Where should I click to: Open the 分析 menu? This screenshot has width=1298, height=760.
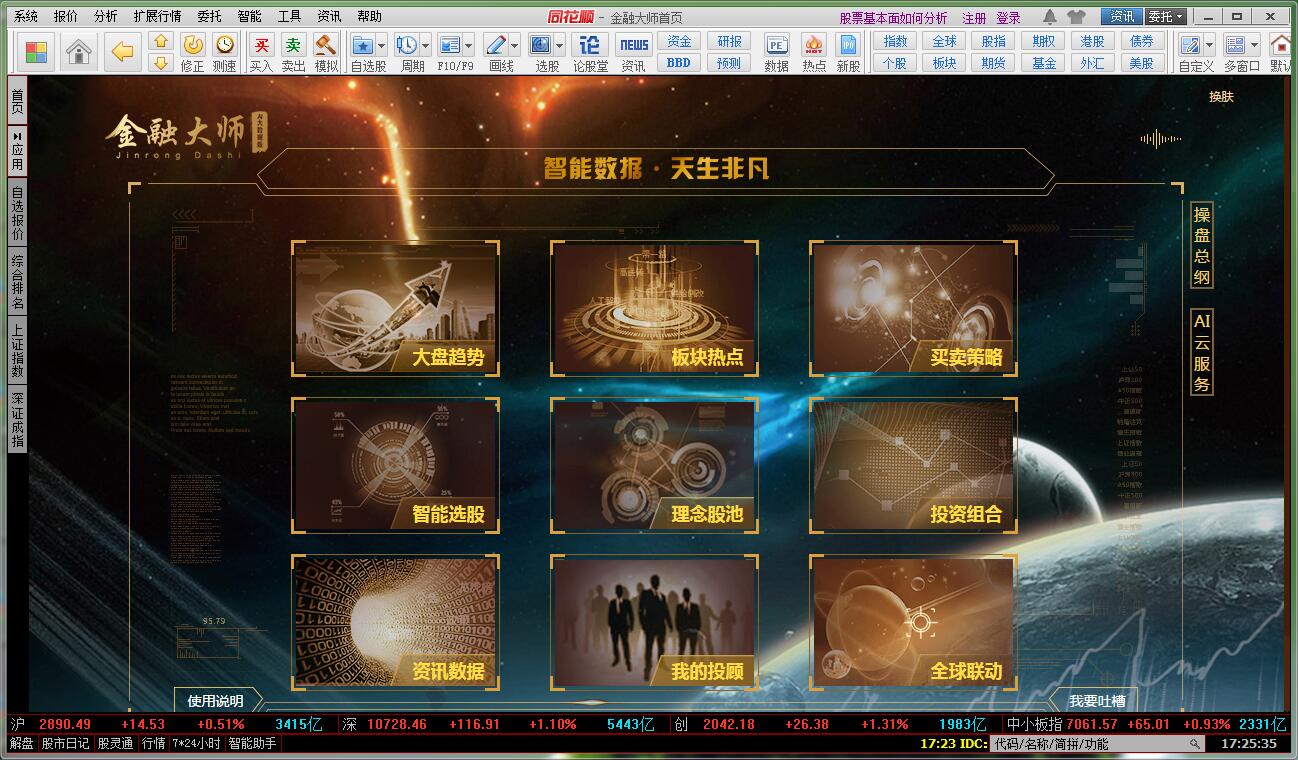tap(105, 17)
